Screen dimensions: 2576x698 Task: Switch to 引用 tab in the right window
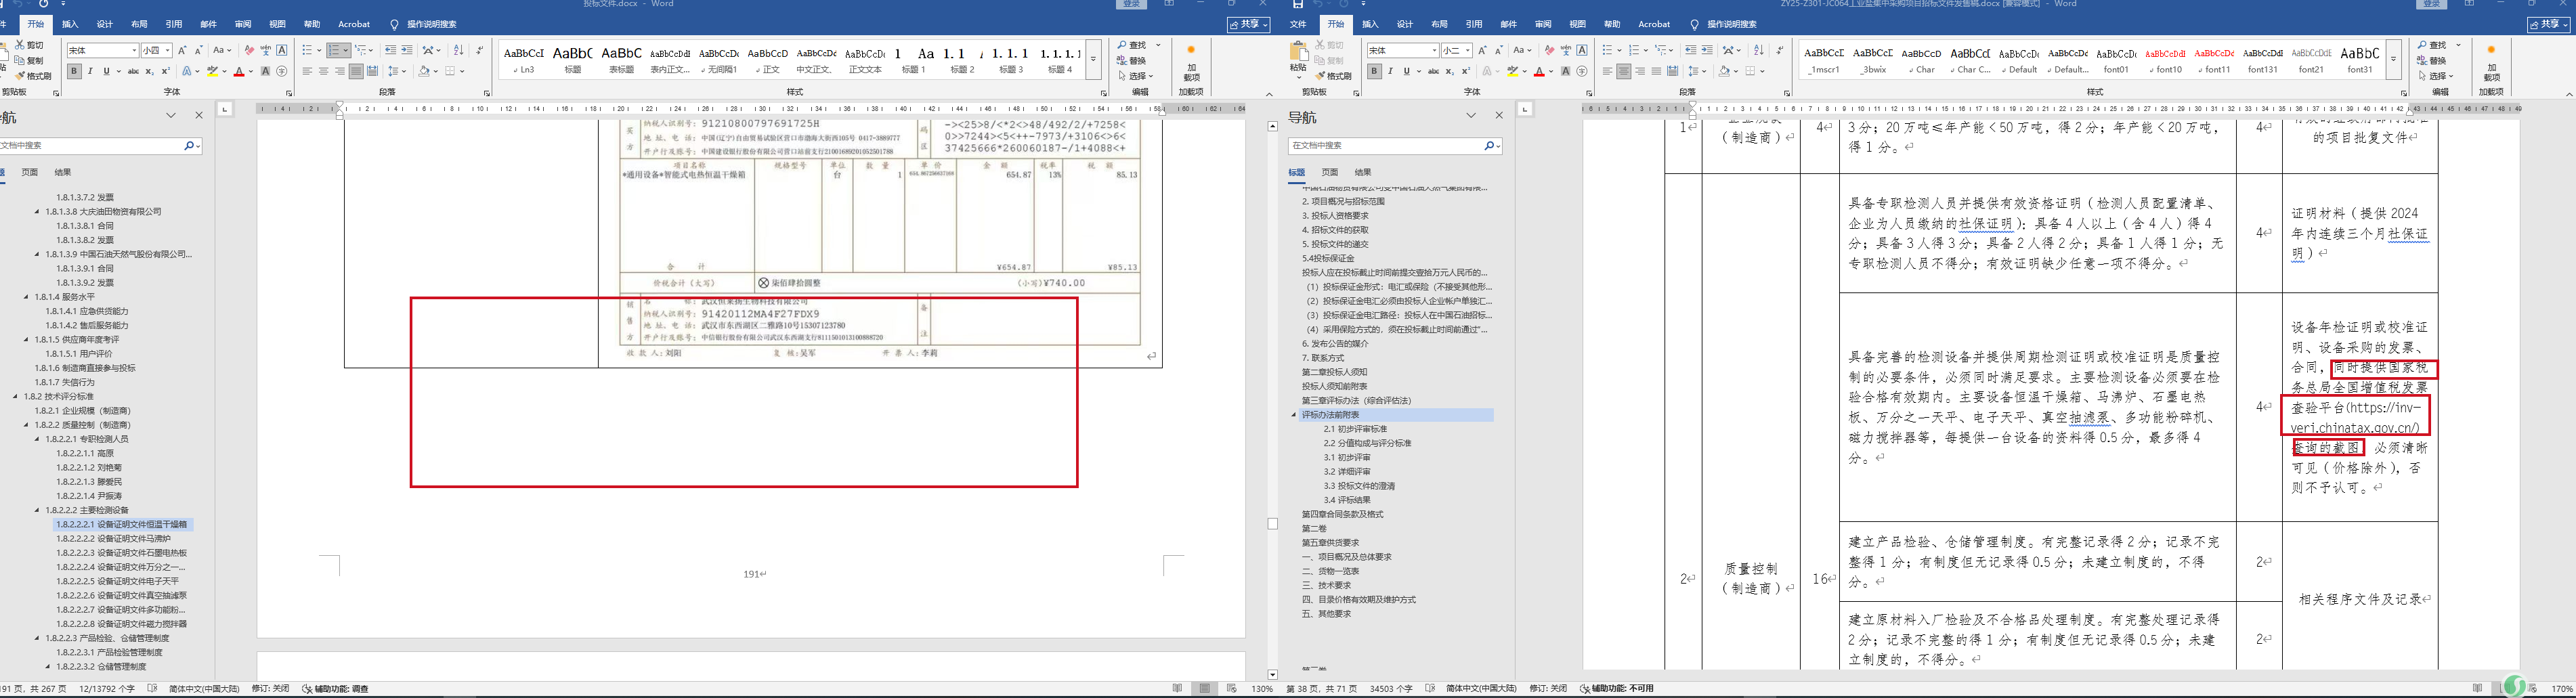pyautogui.click(x=1474, y=24)
